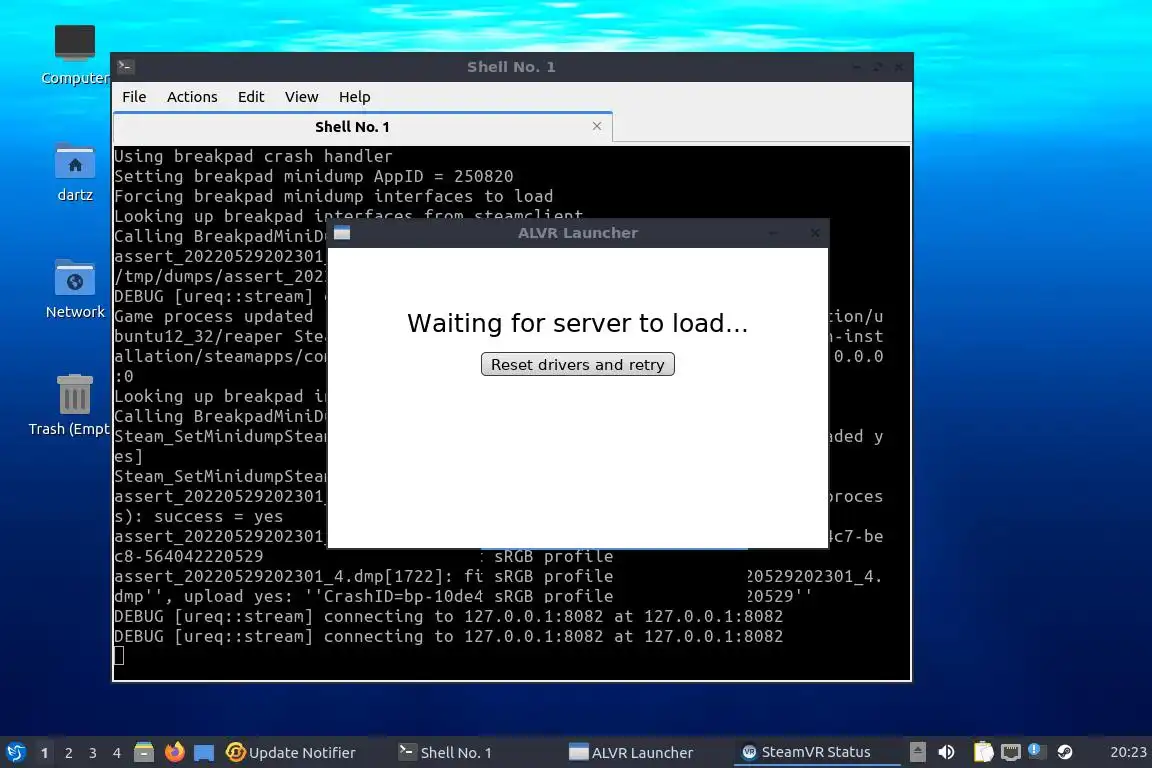Viewport: 1152px width, 768px height.
Task: Click the 'Waiting for server to load...' text
Action: [577, 323]
